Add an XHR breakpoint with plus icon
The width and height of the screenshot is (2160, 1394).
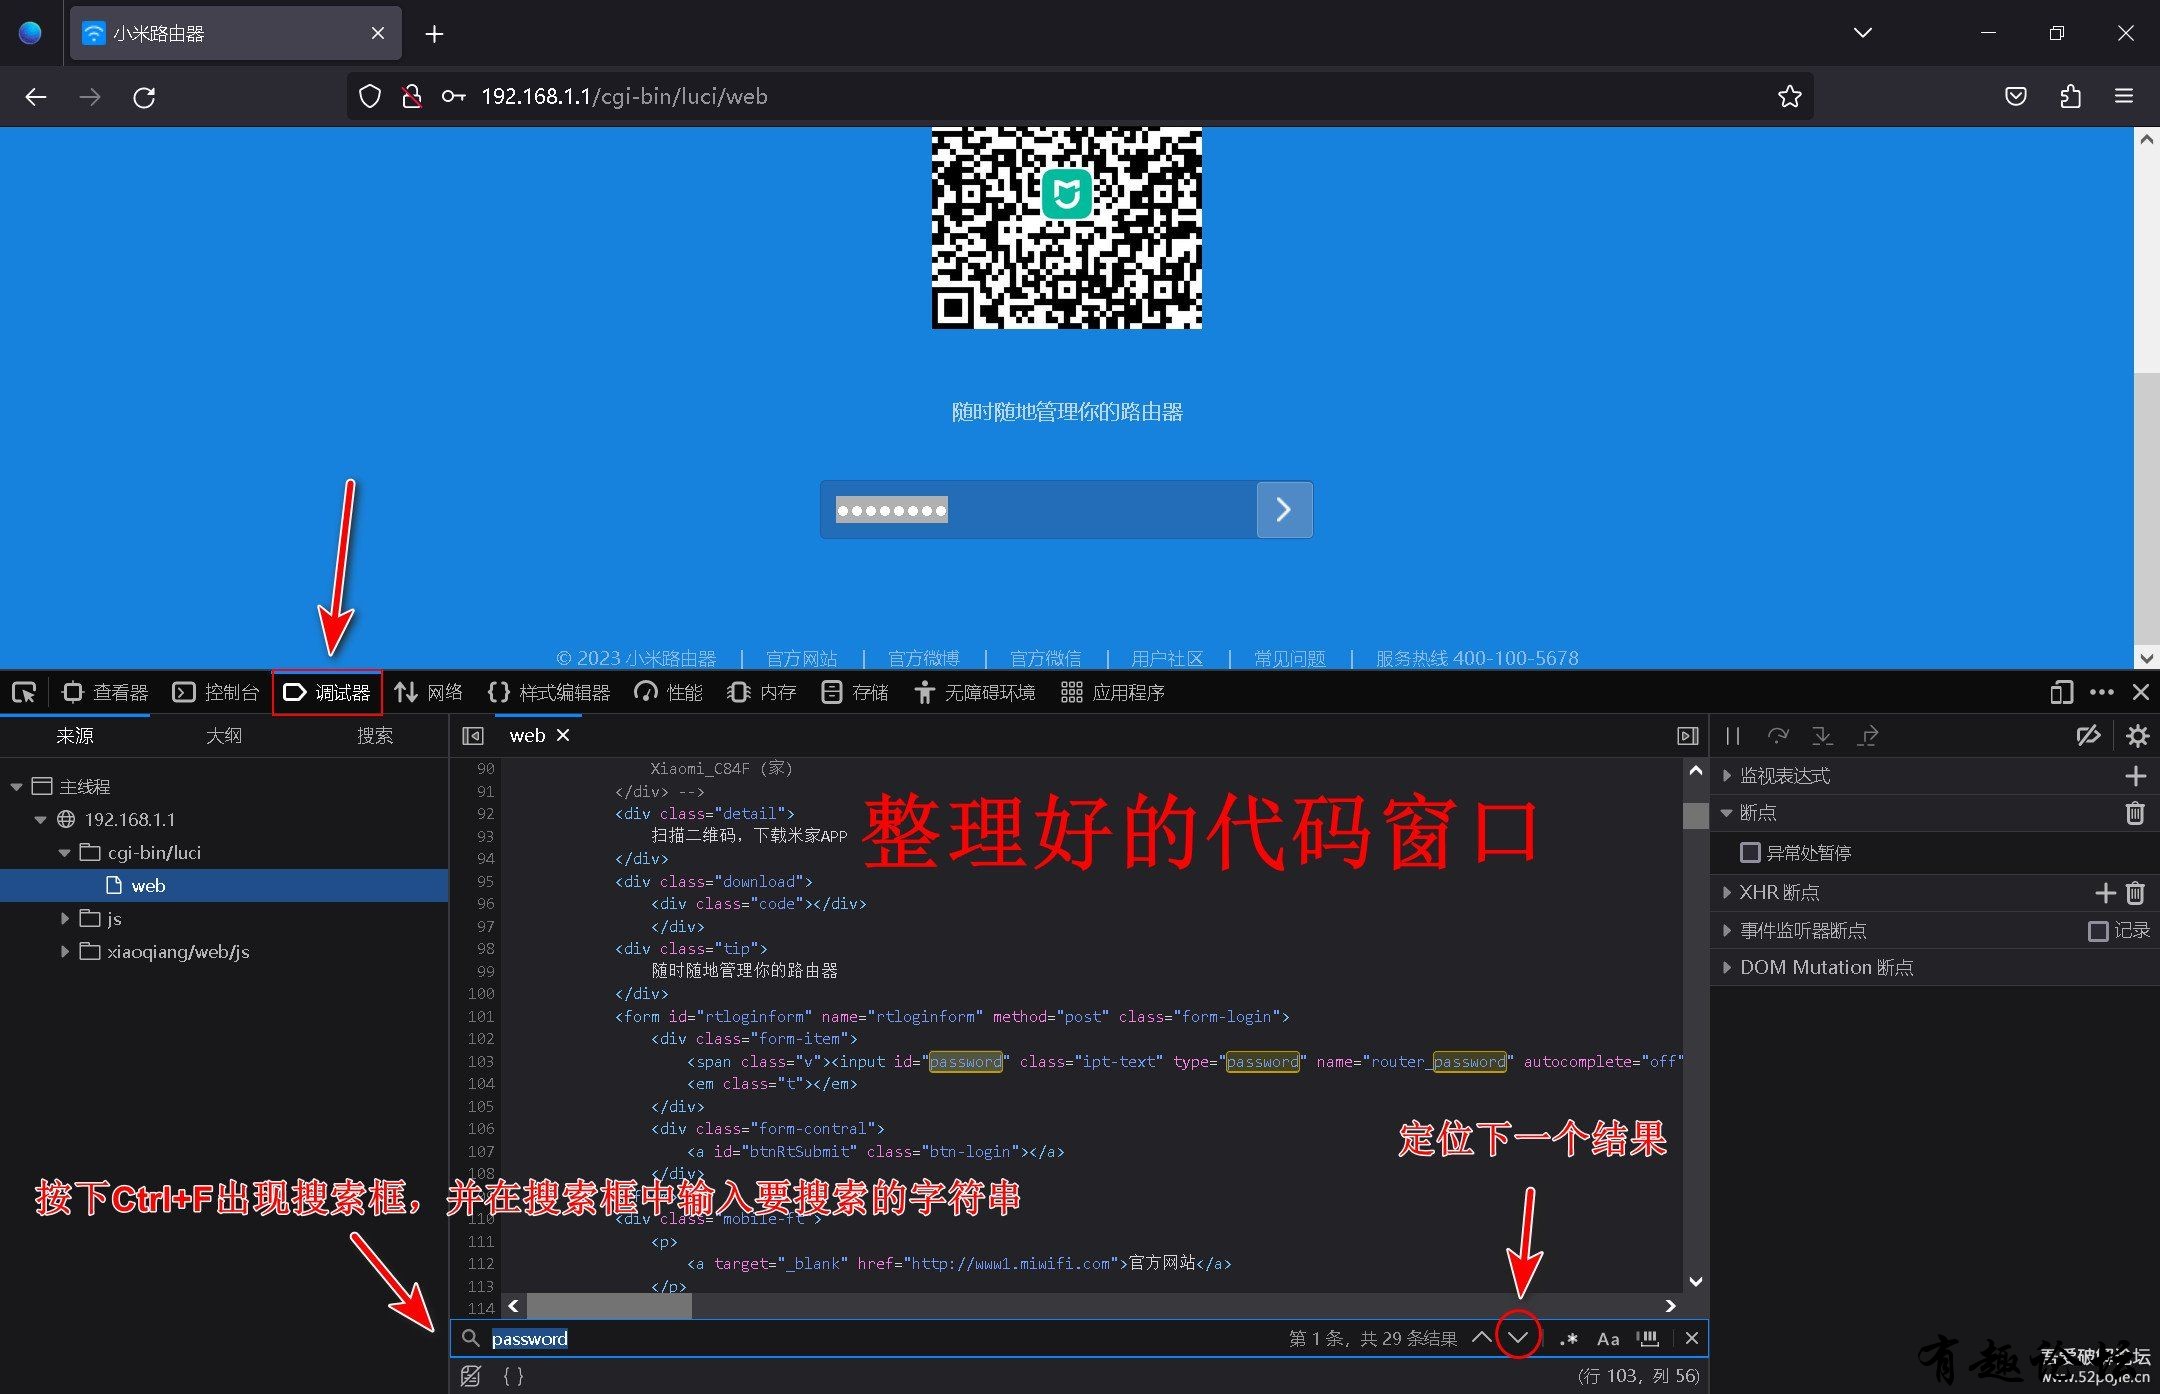pos(2105,893)
